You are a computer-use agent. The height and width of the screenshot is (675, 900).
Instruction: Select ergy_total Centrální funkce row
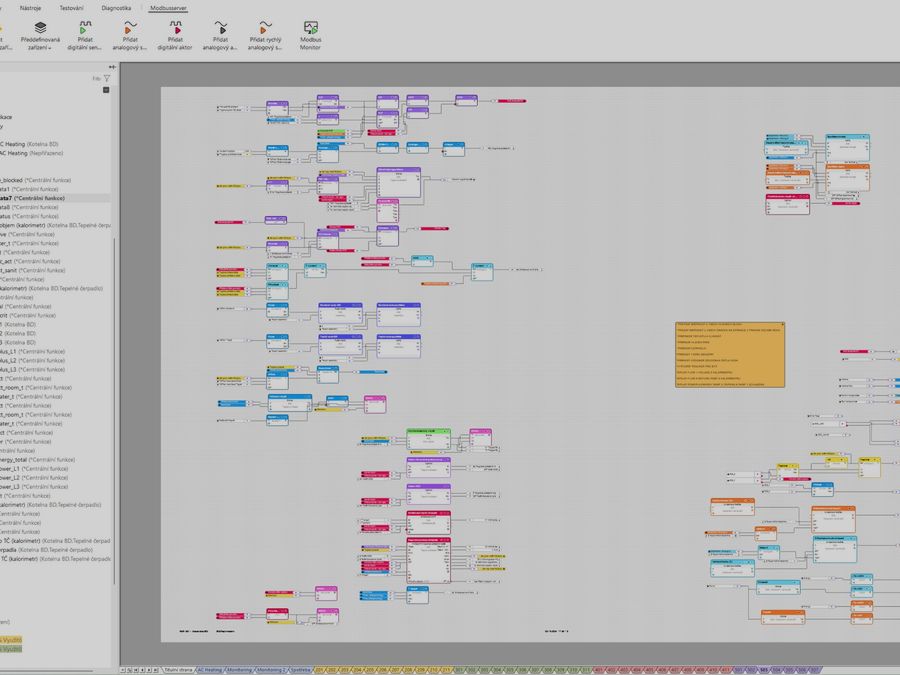point(55,460)
